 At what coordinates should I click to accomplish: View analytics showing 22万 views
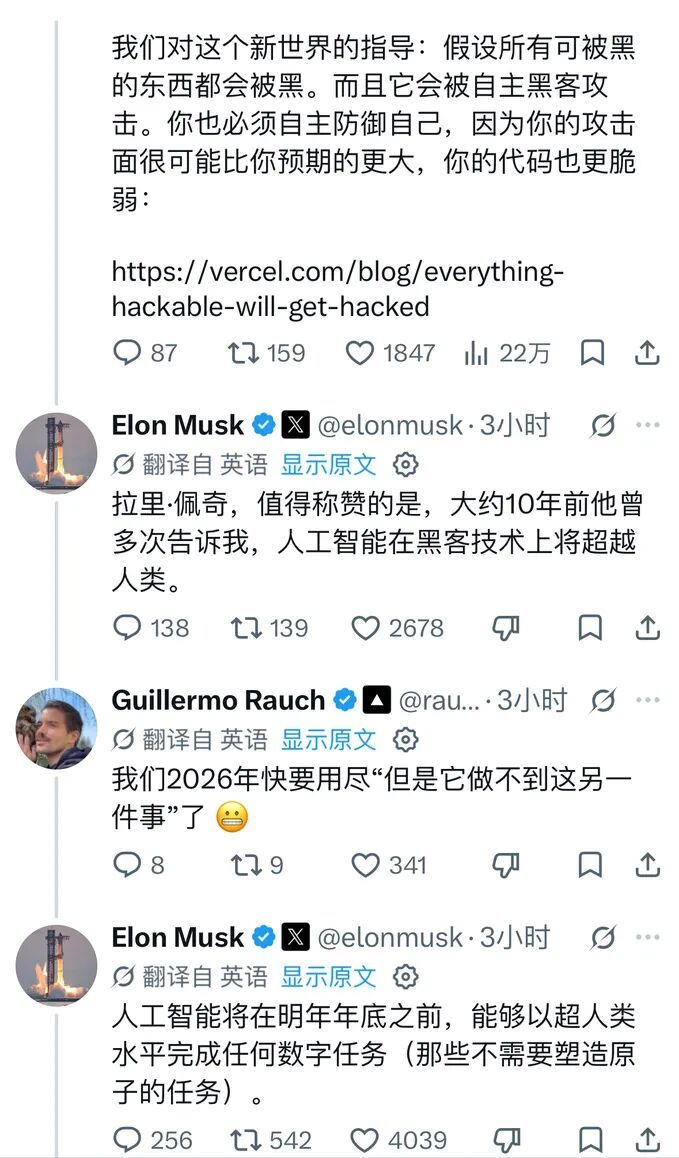507,354
